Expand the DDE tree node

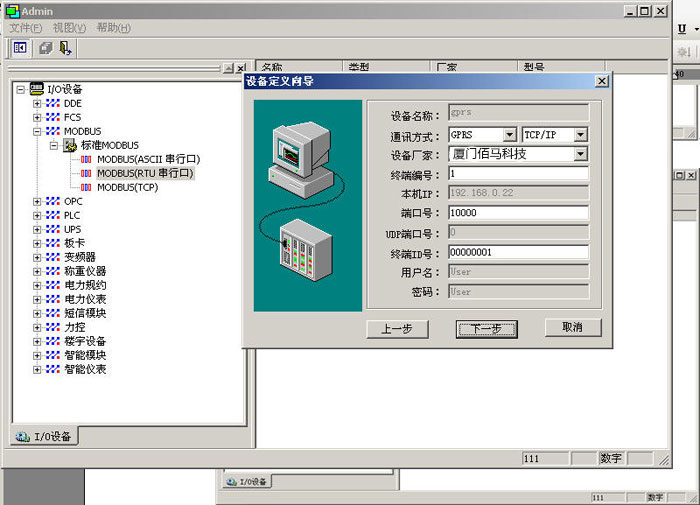[37, 103]
